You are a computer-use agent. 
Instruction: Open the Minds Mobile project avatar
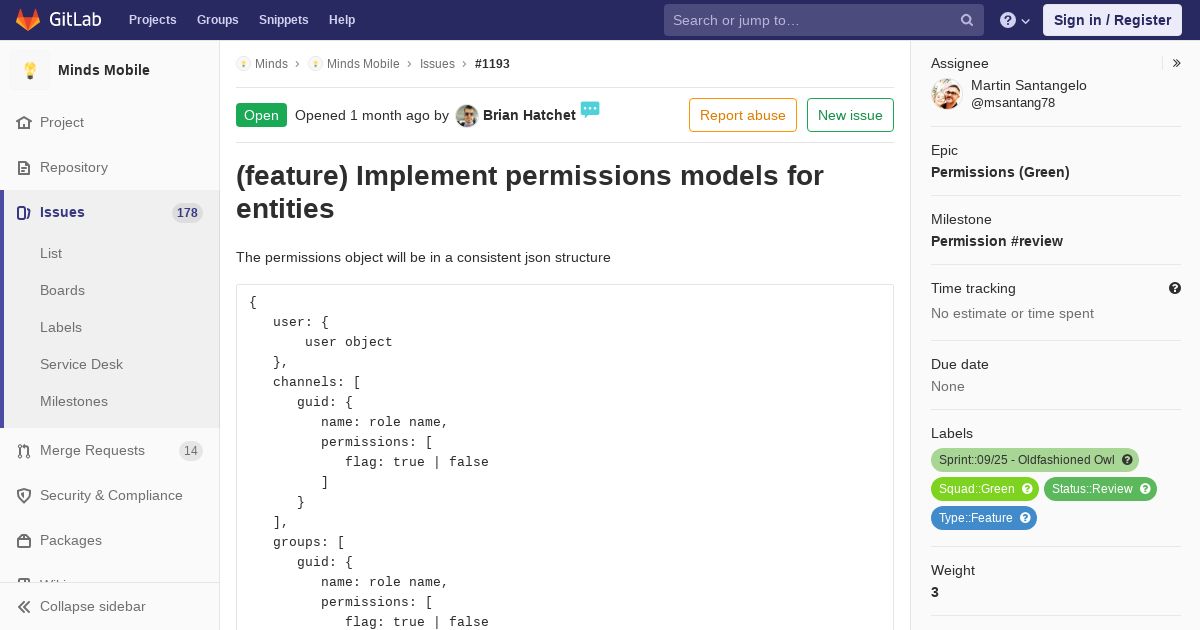30,70
